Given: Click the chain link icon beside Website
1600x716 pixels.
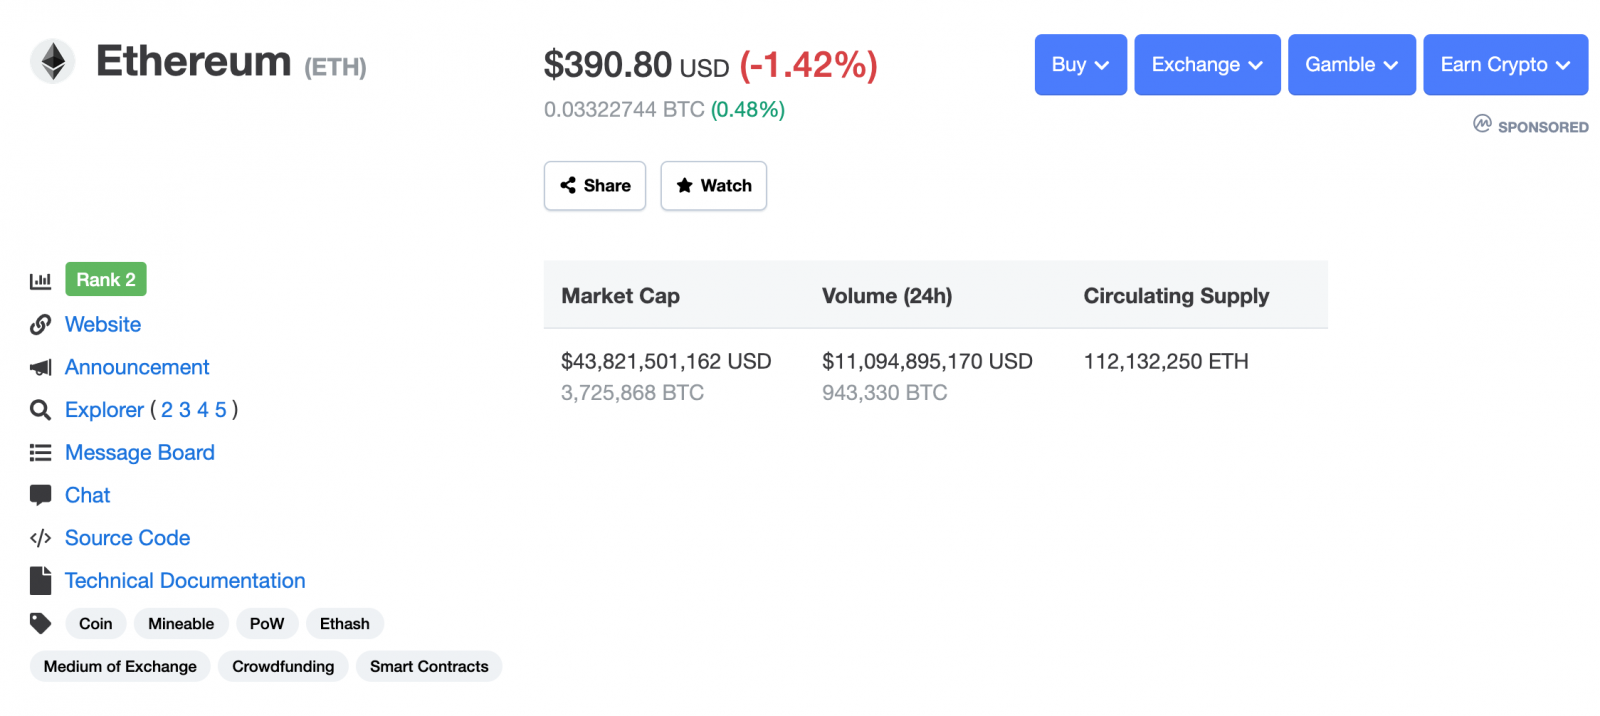Looking at the screenshot, I should 40,324.
